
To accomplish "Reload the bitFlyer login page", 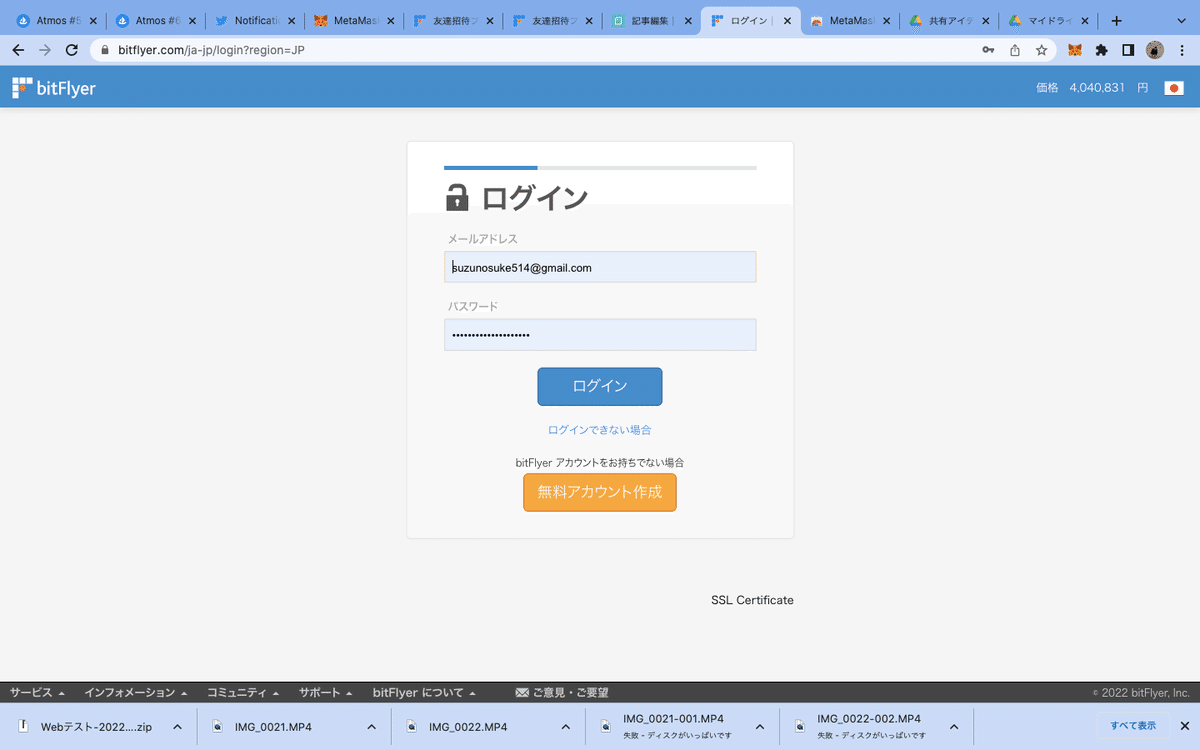I will (x=72, y=50).
